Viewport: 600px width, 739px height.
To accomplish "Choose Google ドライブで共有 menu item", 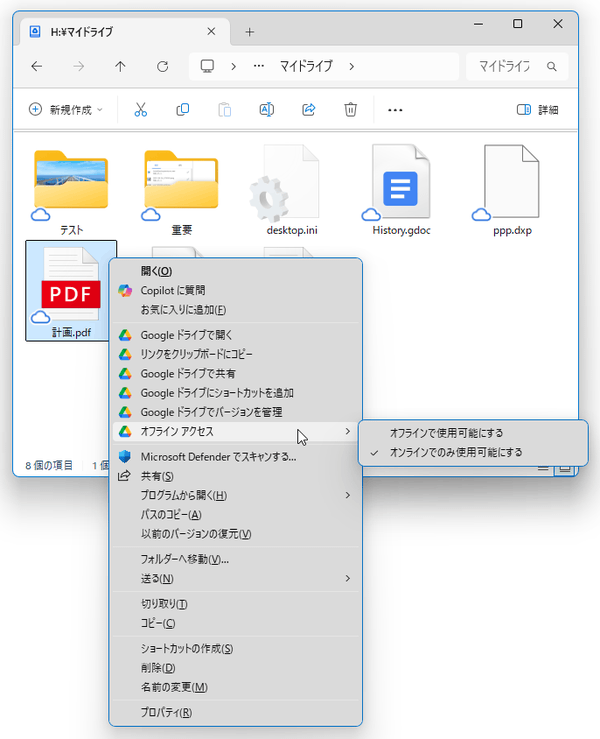I will point(188,373).
